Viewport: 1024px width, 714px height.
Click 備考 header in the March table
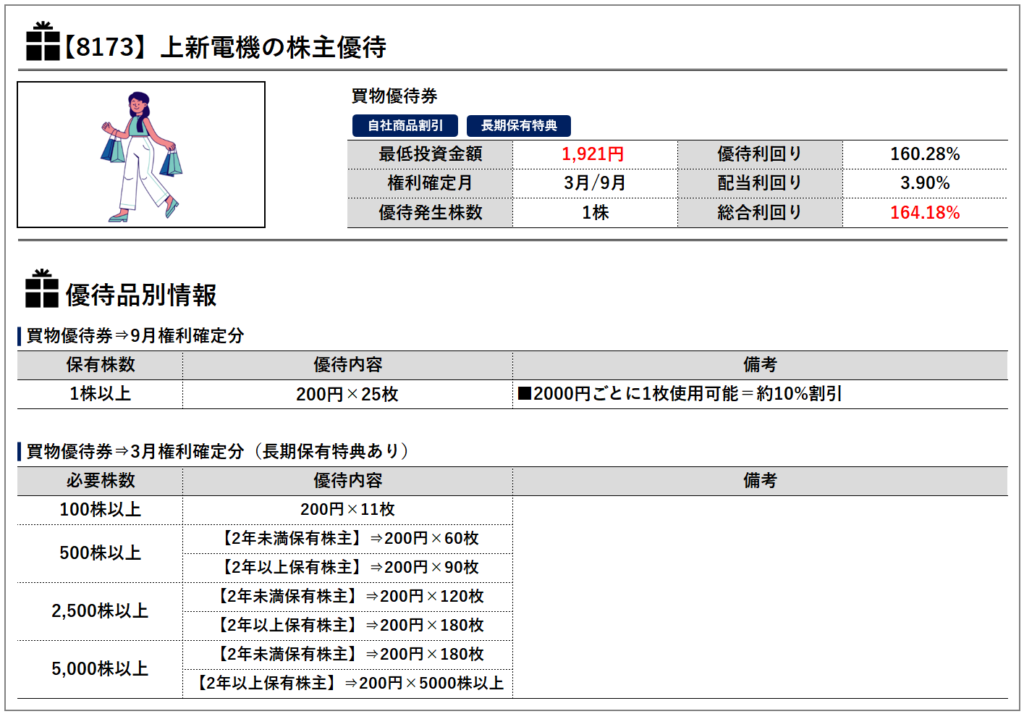[760, 481]
